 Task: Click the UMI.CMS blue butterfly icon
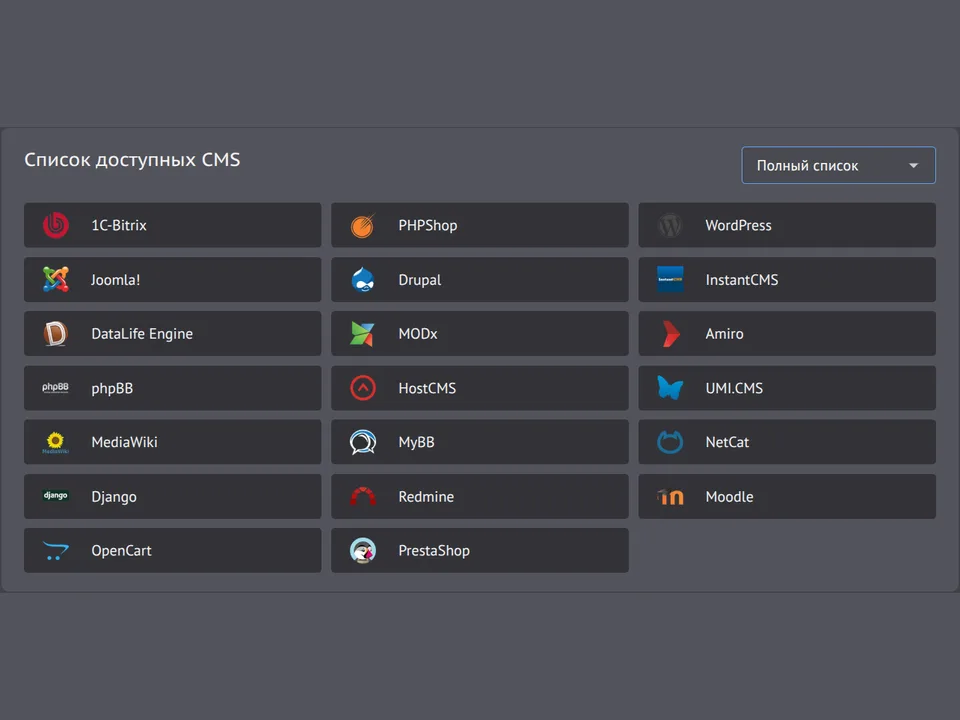tap(670, 388)
